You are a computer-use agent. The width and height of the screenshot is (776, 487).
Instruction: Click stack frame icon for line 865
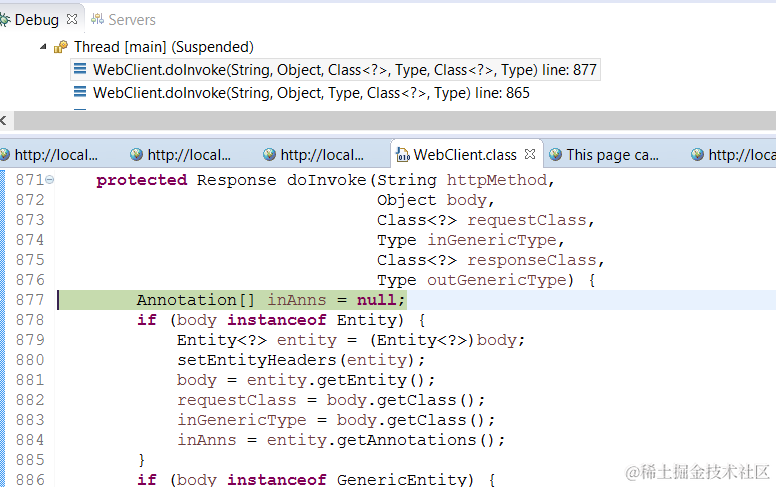click(80, 92)
